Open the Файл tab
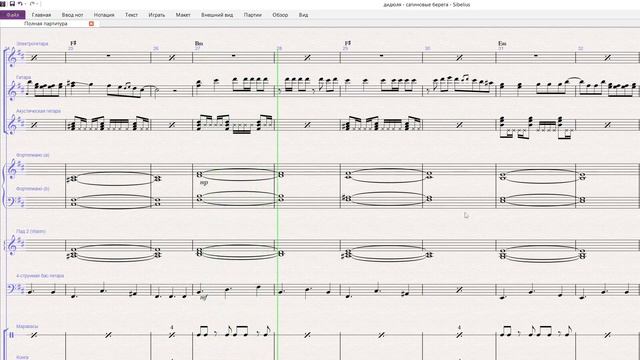Image resolution: width=640 pixels, height=360 pixels. [13, 15]
